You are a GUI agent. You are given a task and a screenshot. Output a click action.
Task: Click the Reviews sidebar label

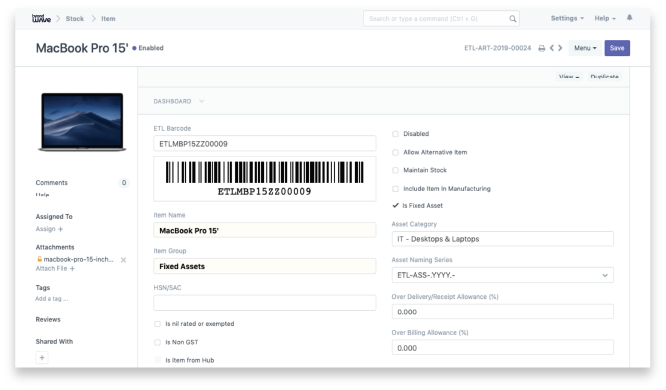pyautogui.click(x=48, y=319)
